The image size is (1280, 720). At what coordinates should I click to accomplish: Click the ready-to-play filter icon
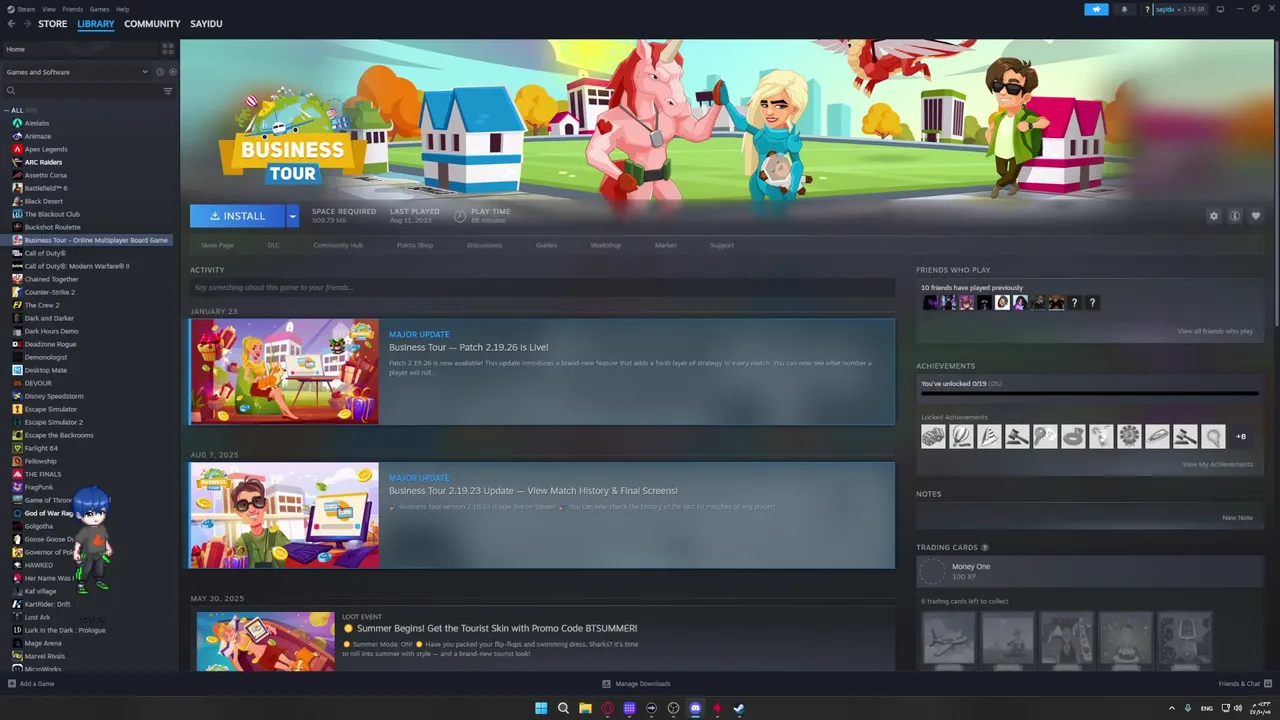click(172, 72)
